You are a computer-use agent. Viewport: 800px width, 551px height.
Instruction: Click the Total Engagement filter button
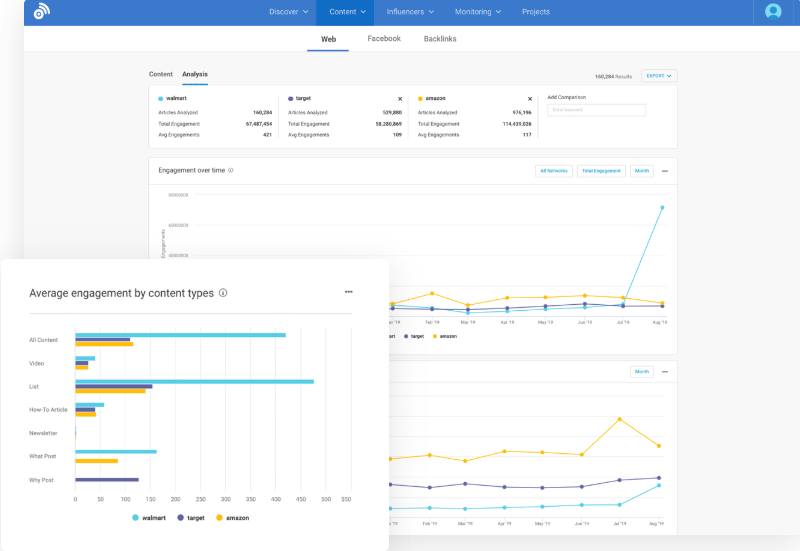pyautogui.click(x=601, y=171)
